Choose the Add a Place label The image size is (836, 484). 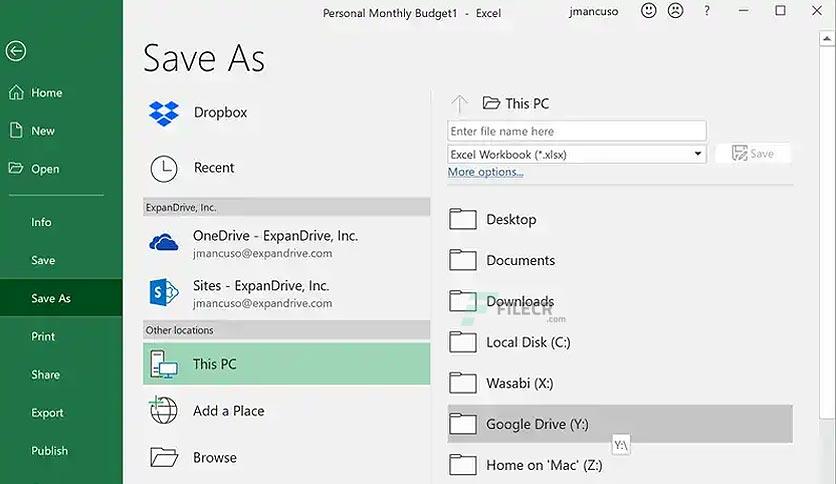229,411
